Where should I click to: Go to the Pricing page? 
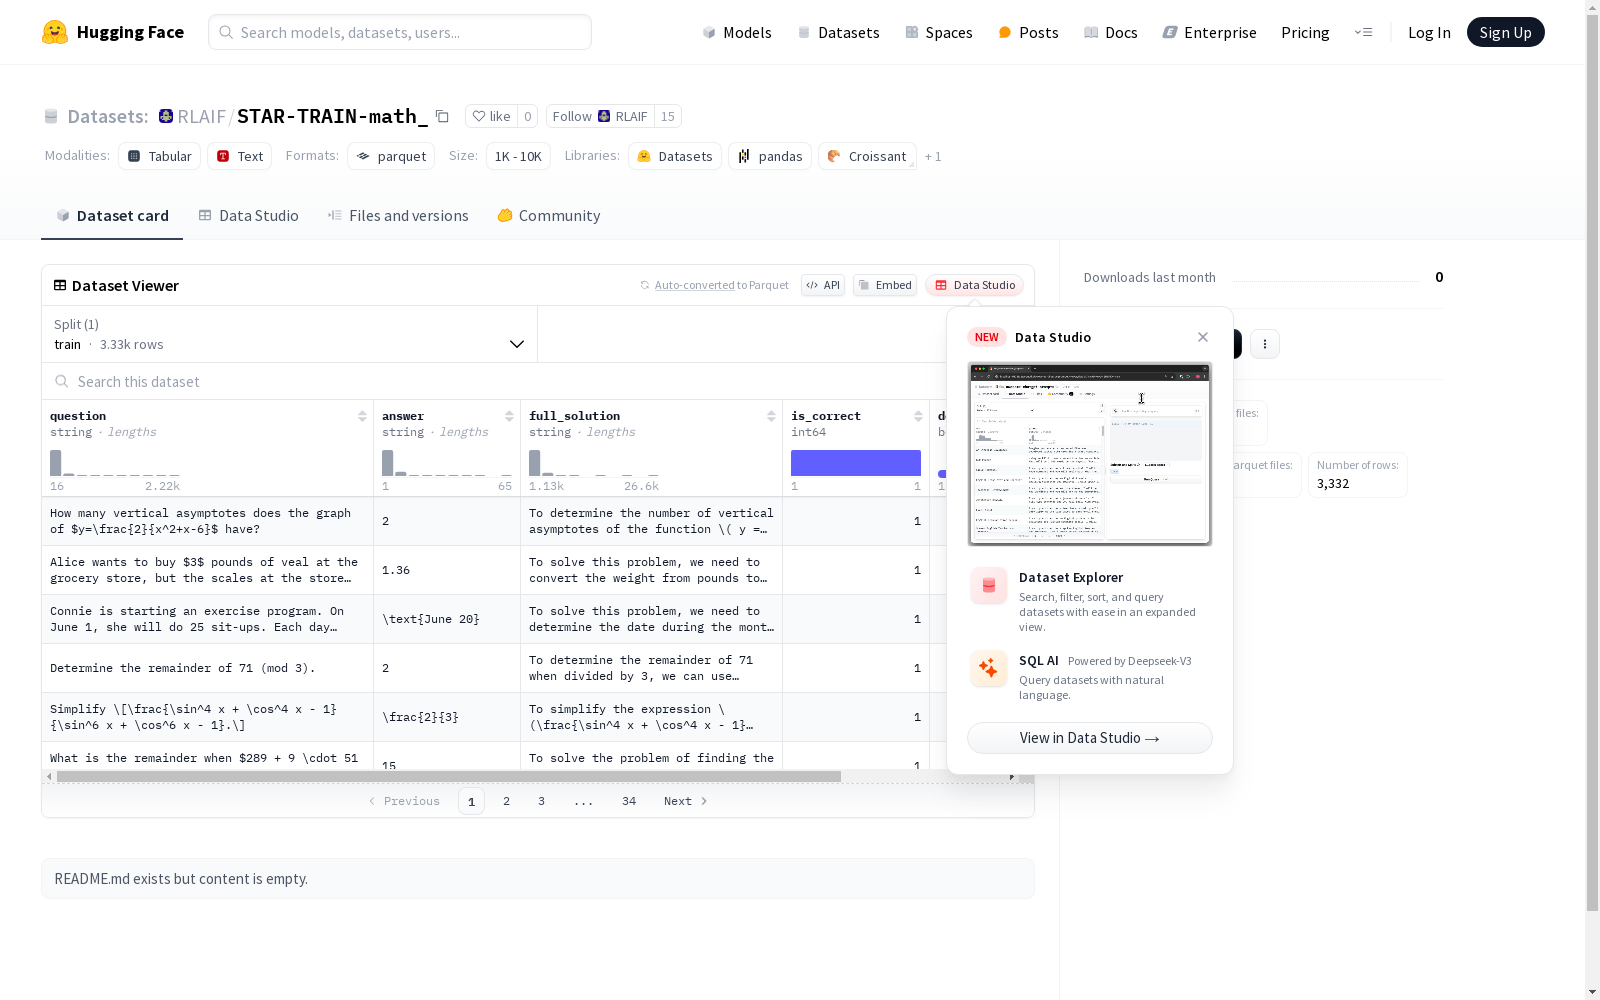click(x=1305, y=32)
